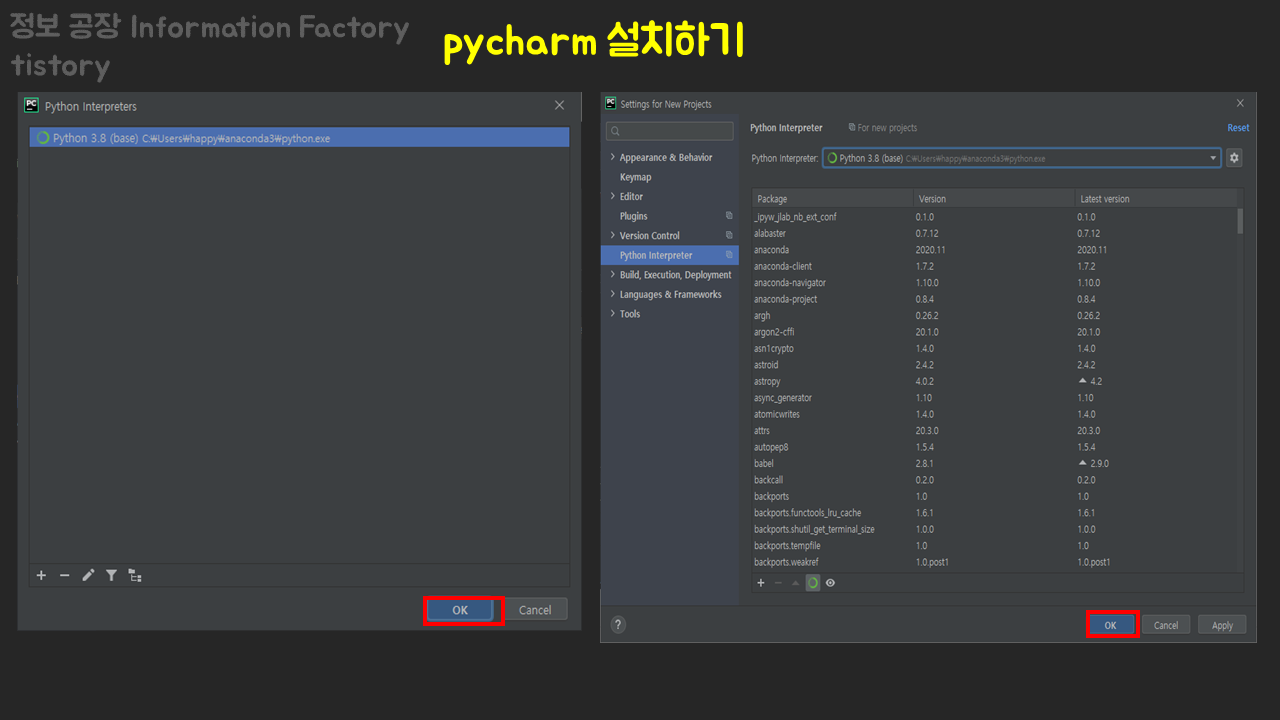
Task: Toggle show early releases eye icon
Action: pos(830,582)
